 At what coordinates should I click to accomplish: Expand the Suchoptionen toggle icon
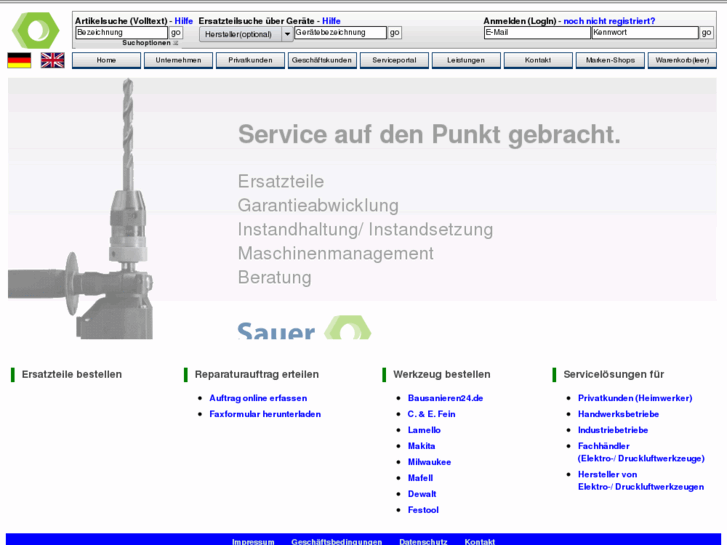[x=176, y=43]
